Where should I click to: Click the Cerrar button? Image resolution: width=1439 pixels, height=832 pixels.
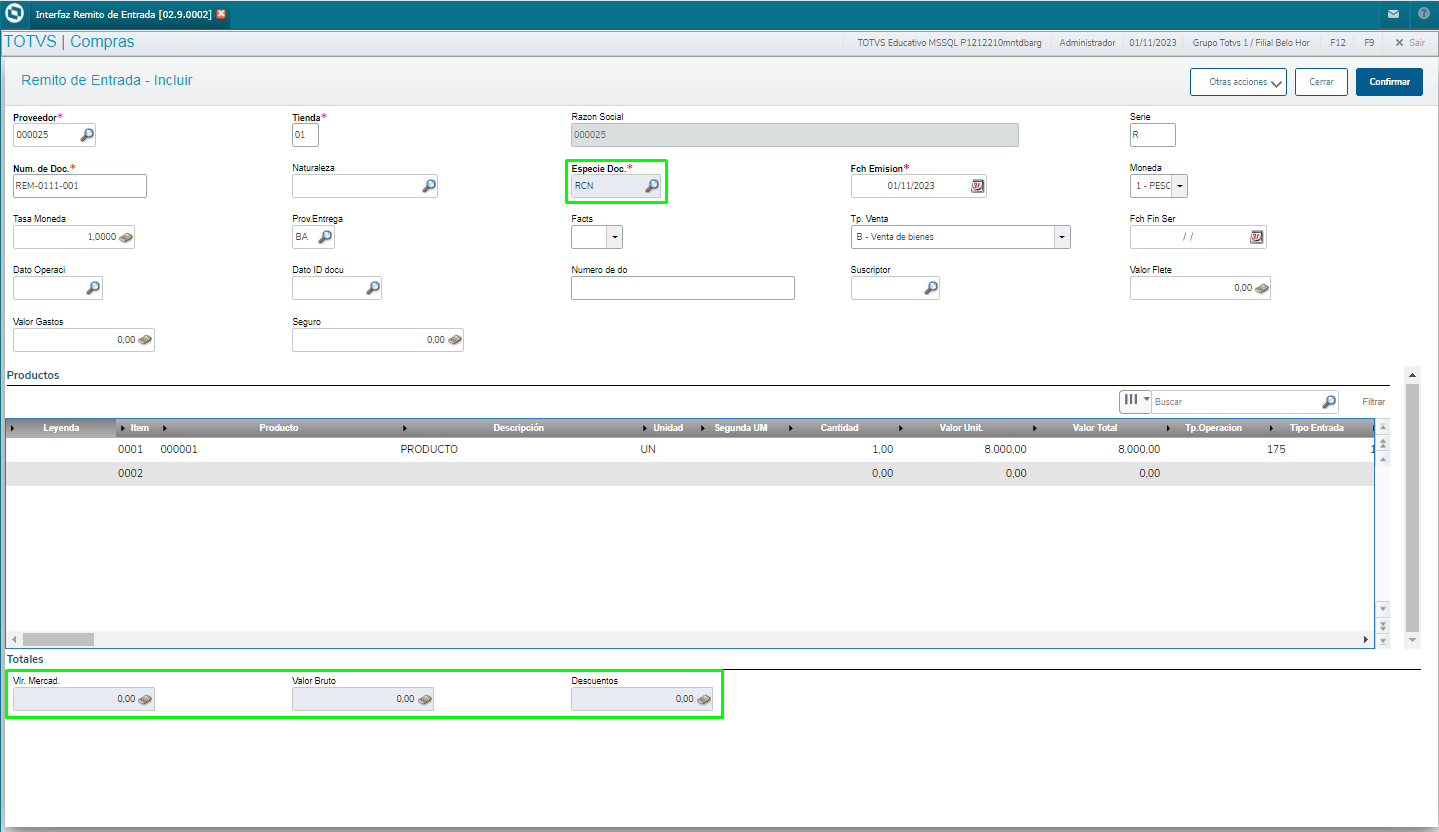click(1321, 82)
